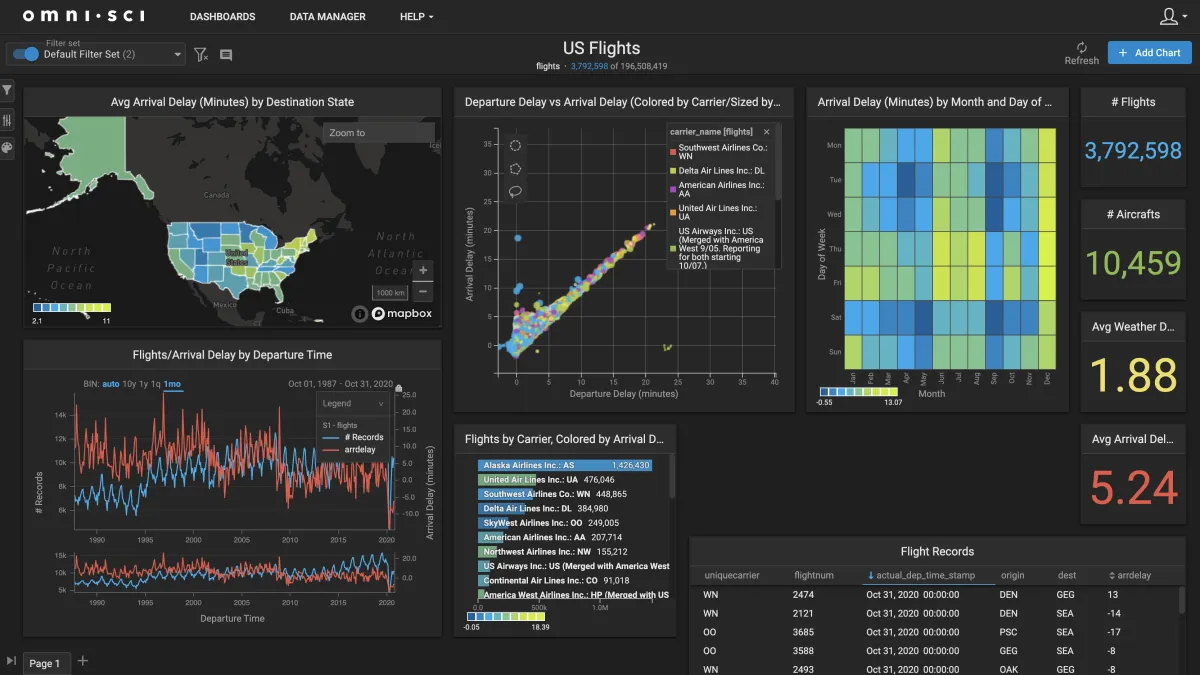Viewport: 1200px width, 675px height.
Task: Toggle the Default Filter Set switch
Action: click(25, 54)
